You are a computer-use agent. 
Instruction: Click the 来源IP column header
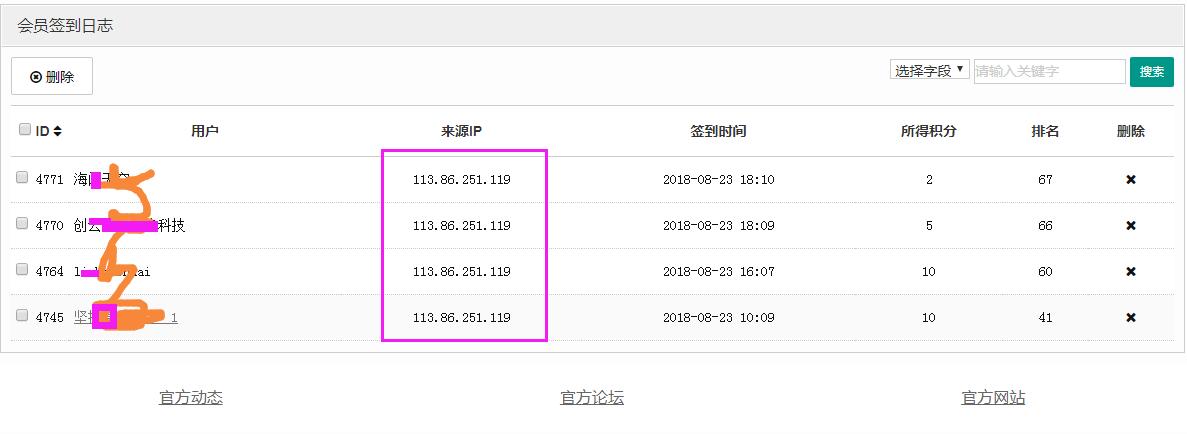462,131
